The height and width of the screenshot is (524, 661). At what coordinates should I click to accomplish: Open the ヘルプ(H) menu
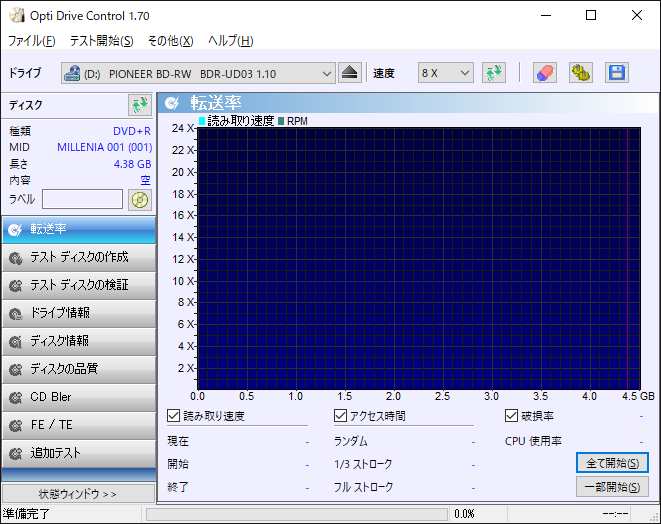pyautogui.click(x=231, y=41)
